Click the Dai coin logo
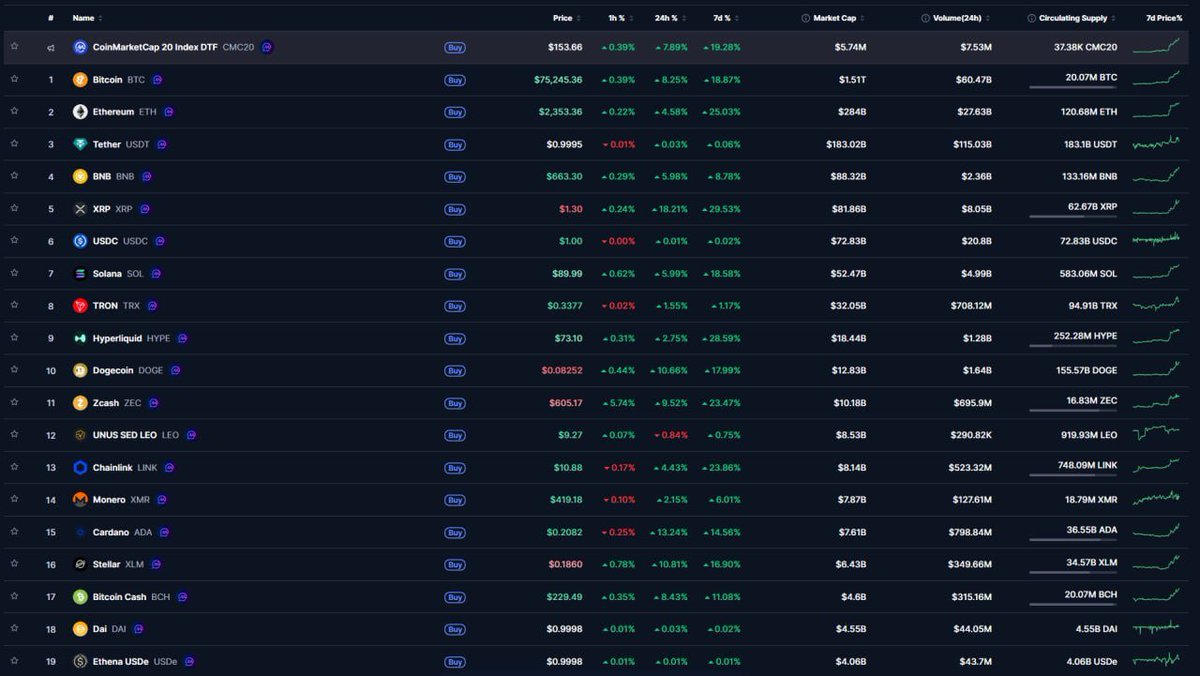Screen dimensions: 1200x676 pos(80,629)
